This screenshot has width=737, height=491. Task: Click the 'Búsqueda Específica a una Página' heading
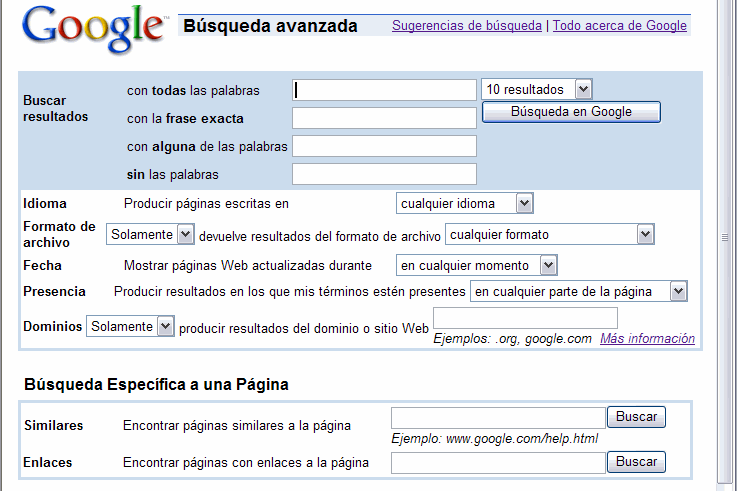[156, 384]
